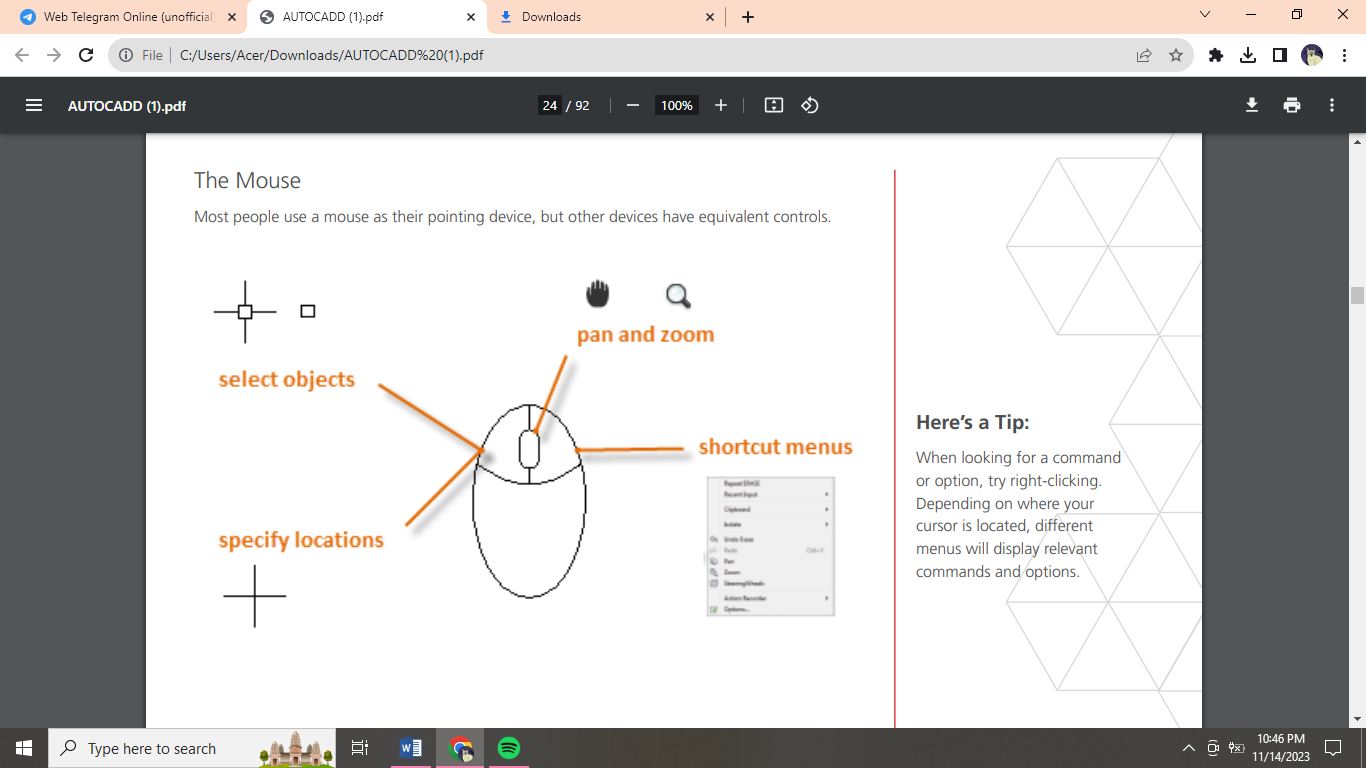Click the "Here's a Tip:" heading
The height and width of the screenshot is (768, 1366).
[973, 422]
